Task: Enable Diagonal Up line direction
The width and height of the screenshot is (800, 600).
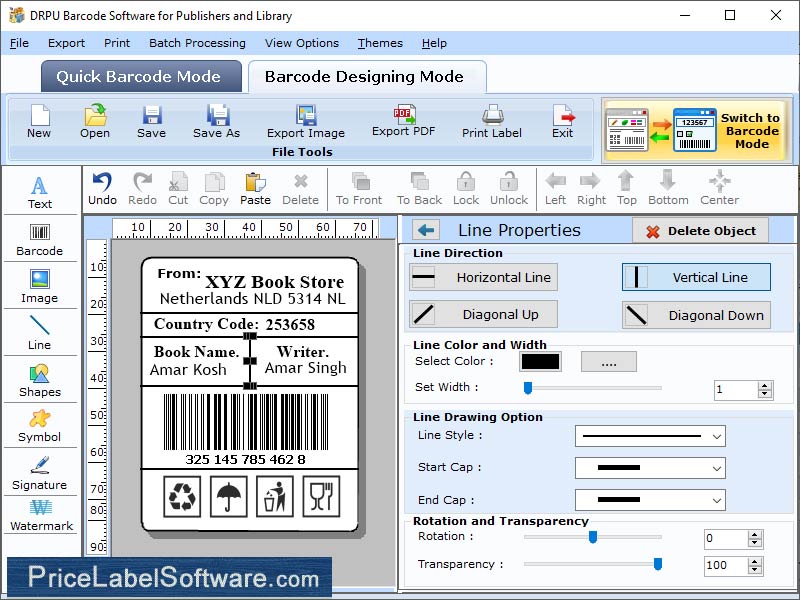Action: 483,315
